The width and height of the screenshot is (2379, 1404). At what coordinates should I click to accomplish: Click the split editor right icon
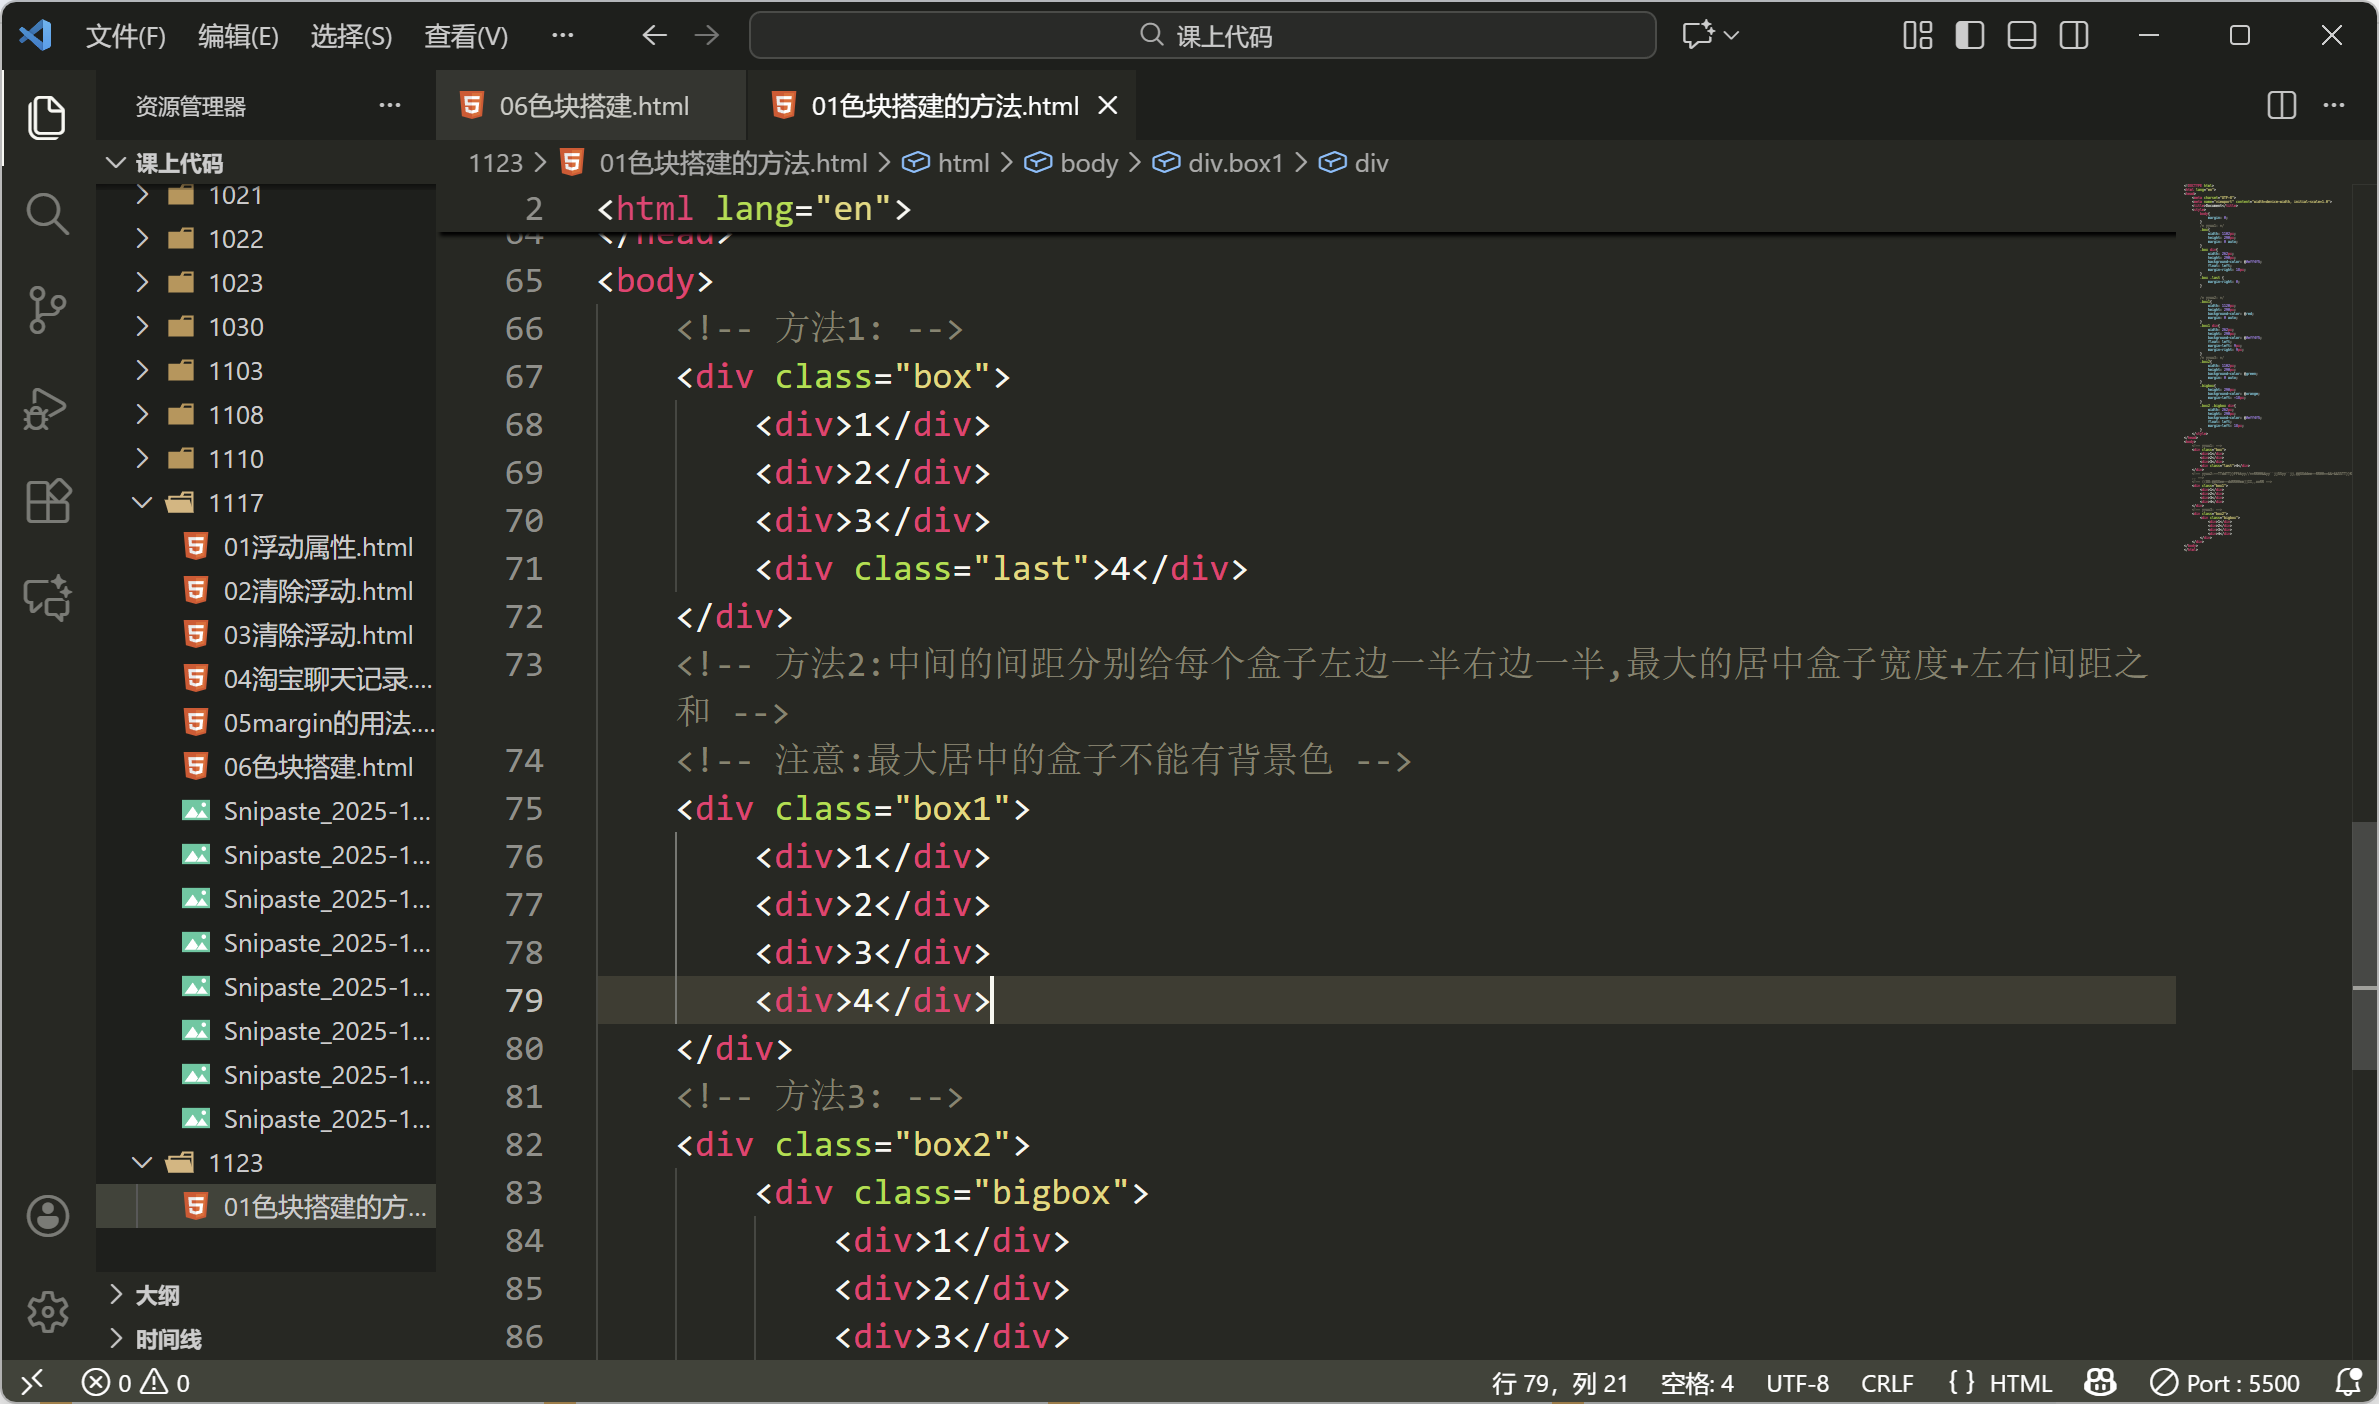pyautogui.click(x=2281, y=106)
